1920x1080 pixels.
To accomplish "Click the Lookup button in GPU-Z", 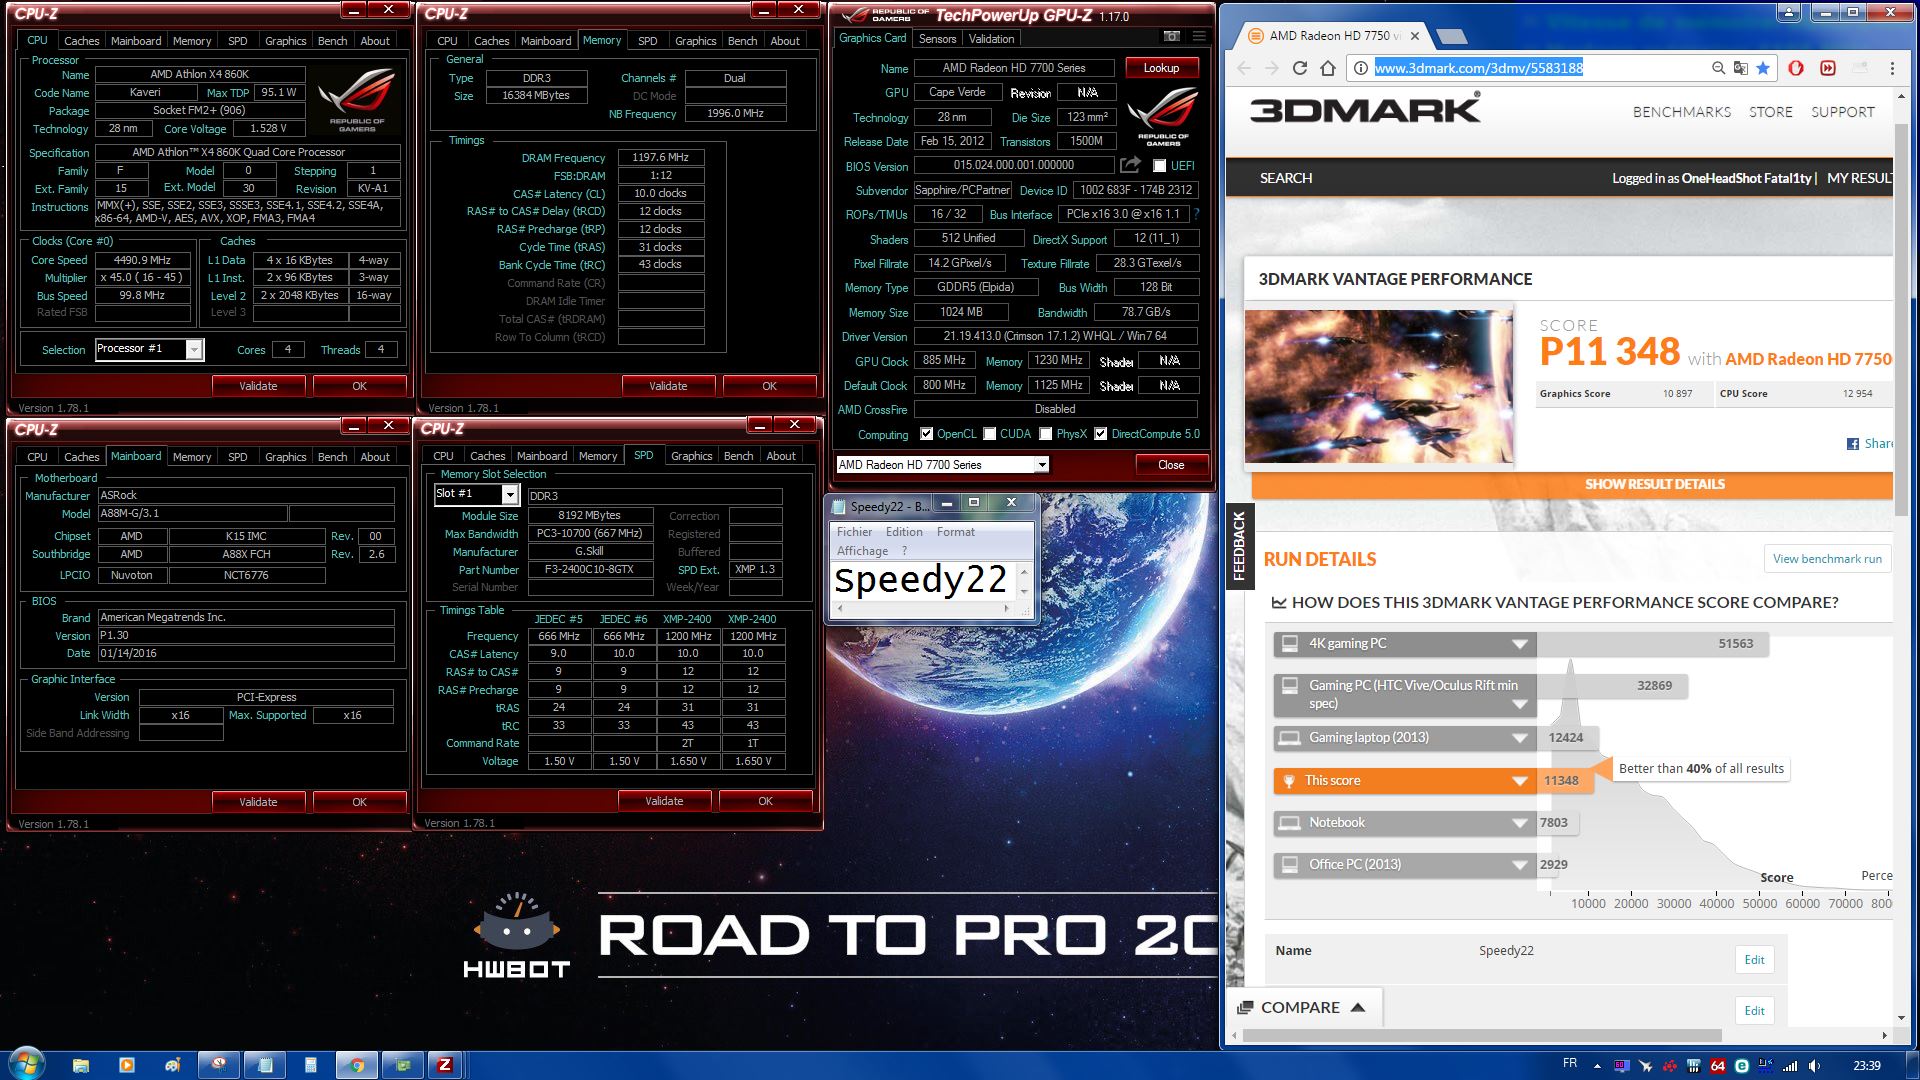I will (1161, 68).
